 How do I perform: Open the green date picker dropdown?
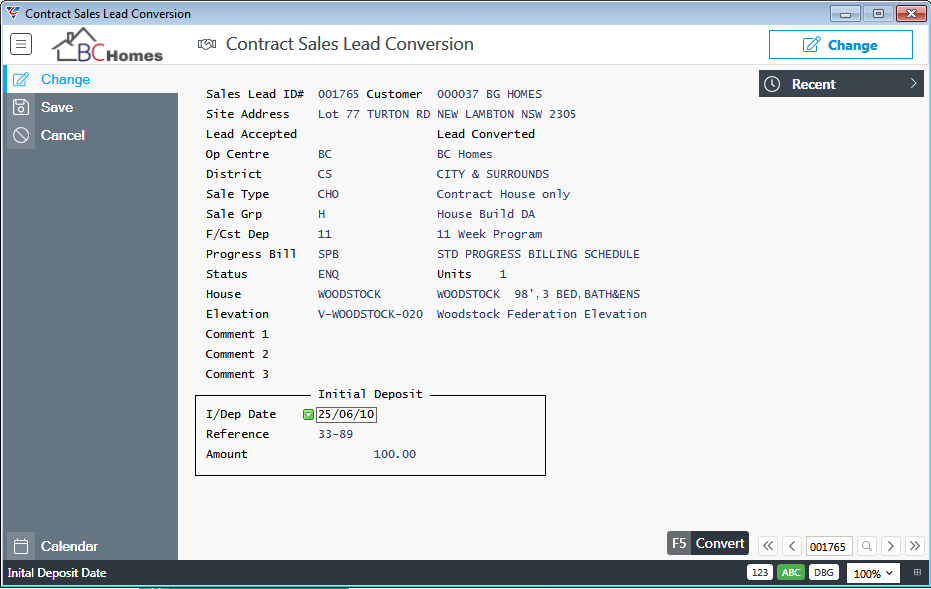click(308, 414)
